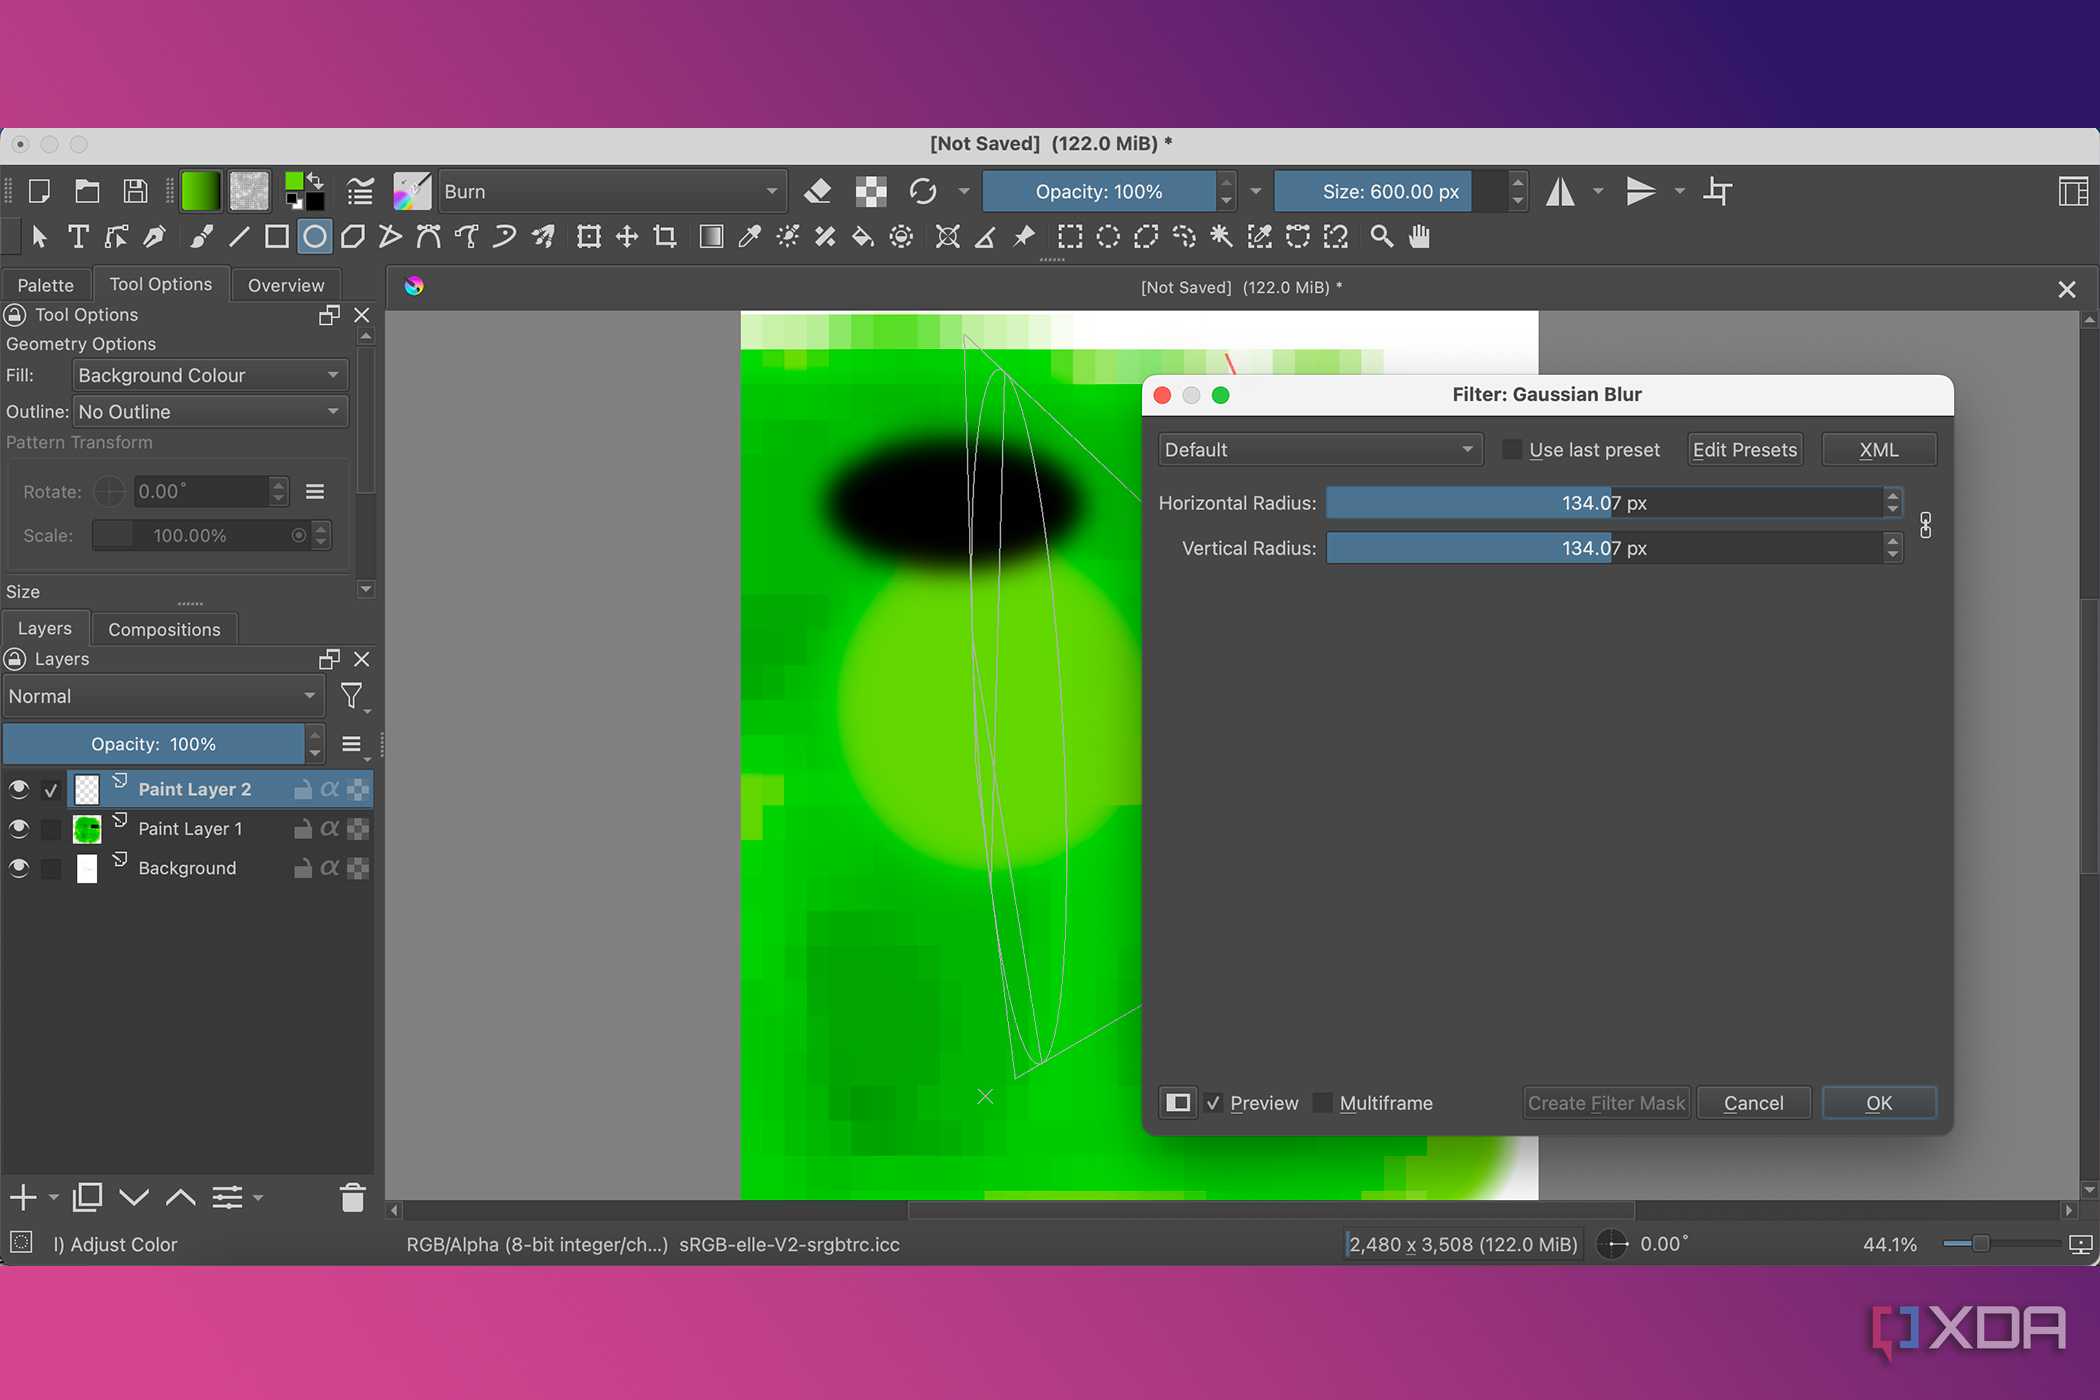Click the radius link chain icon

click(1925, 525)
